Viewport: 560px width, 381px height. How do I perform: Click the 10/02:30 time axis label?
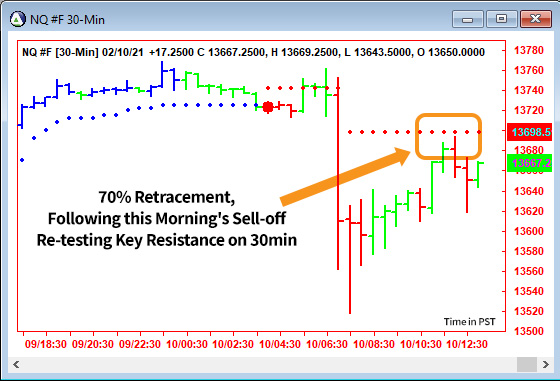(x=233, y=344)
